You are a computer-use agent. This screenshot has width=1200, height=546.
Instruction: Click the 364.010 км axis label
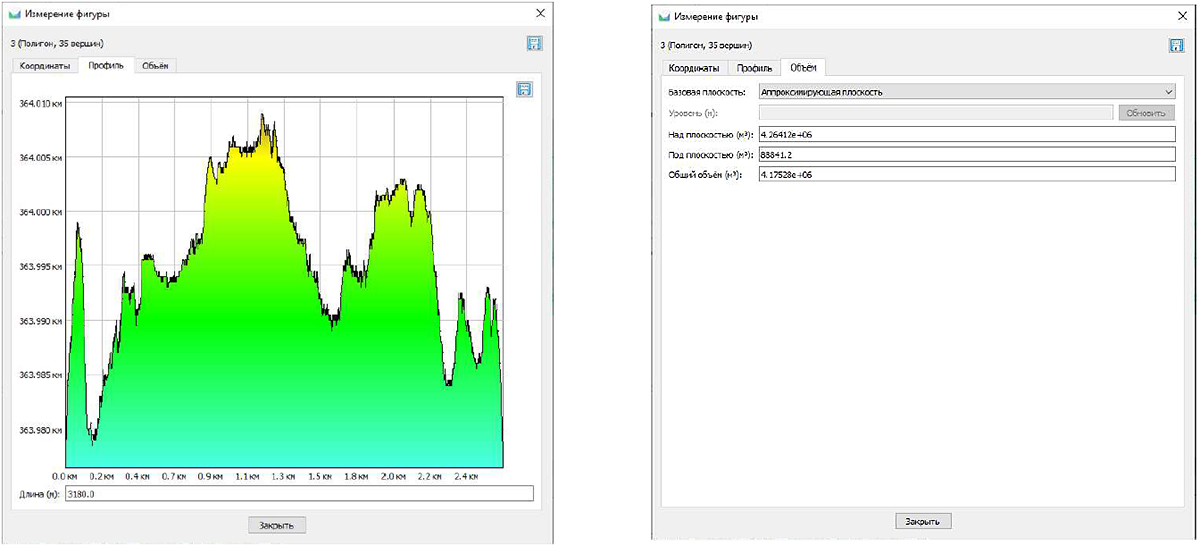point(41,104)
